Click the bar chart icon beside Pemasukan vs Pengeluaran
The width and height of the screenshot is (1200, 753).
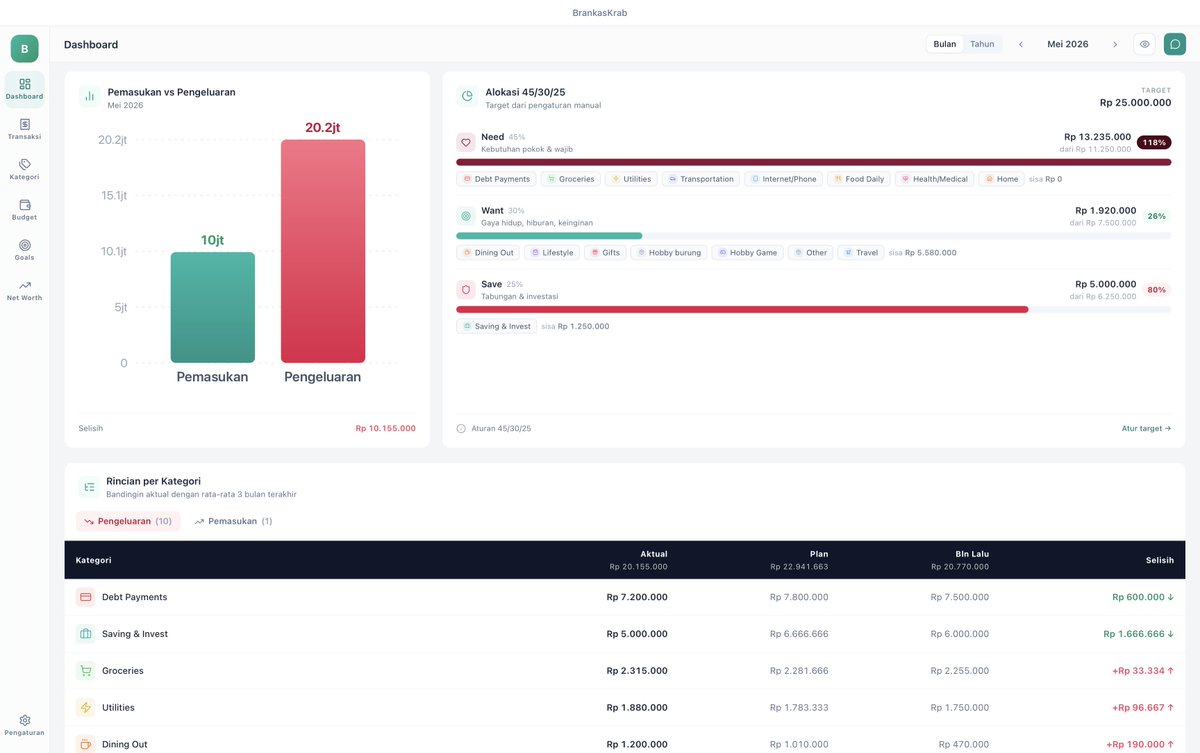tap(89, 96)
